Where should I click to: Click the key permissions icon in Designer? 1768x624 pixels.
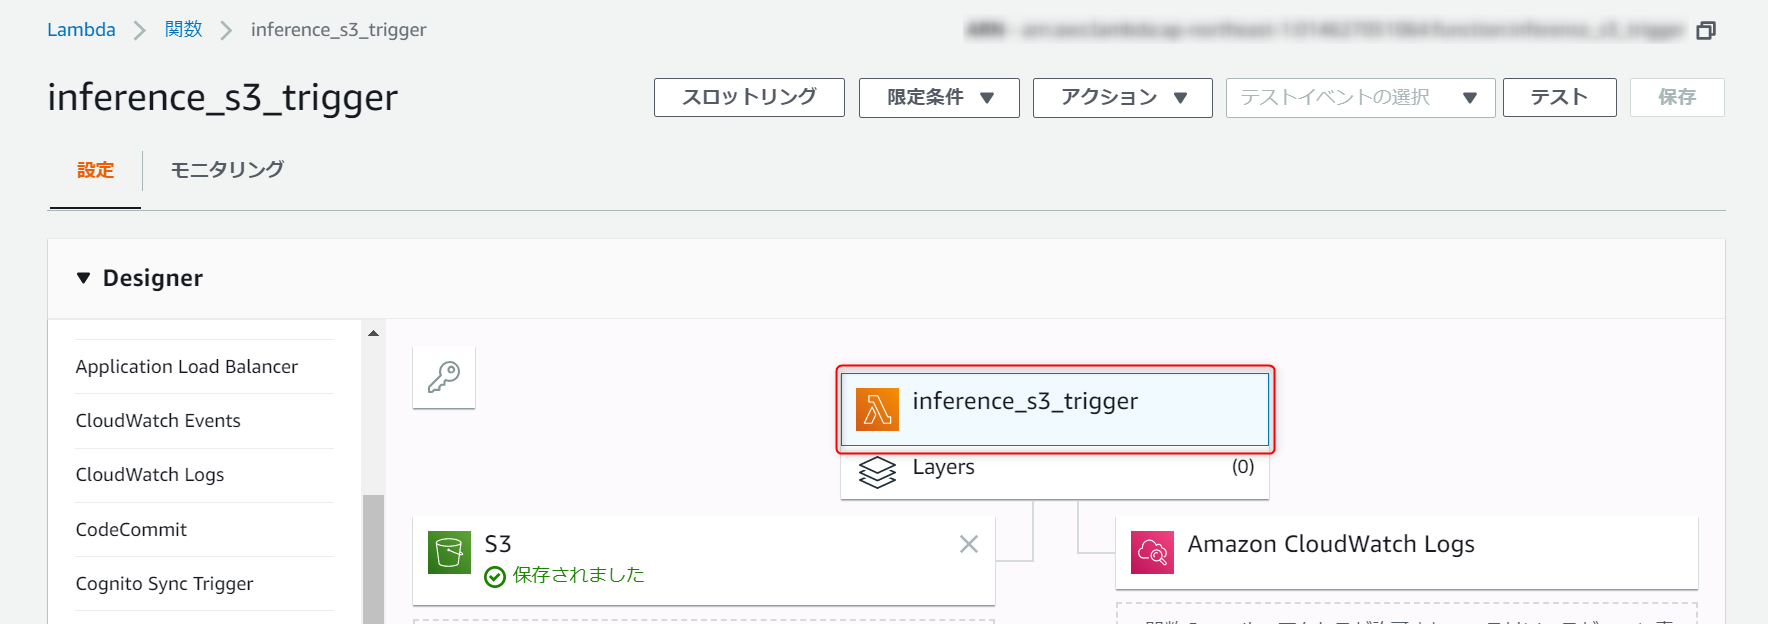click(x=444, y=377)
